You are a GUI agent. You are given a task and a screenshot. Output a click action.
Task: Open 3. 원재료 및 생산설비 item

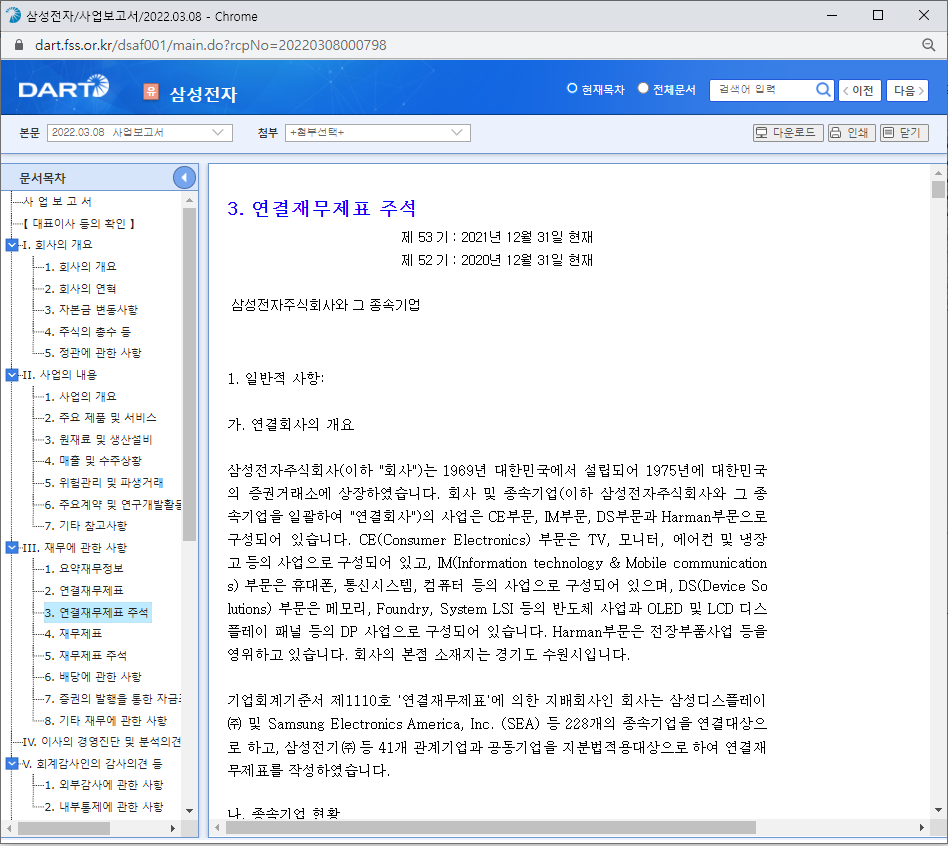[x=99, y=440]
